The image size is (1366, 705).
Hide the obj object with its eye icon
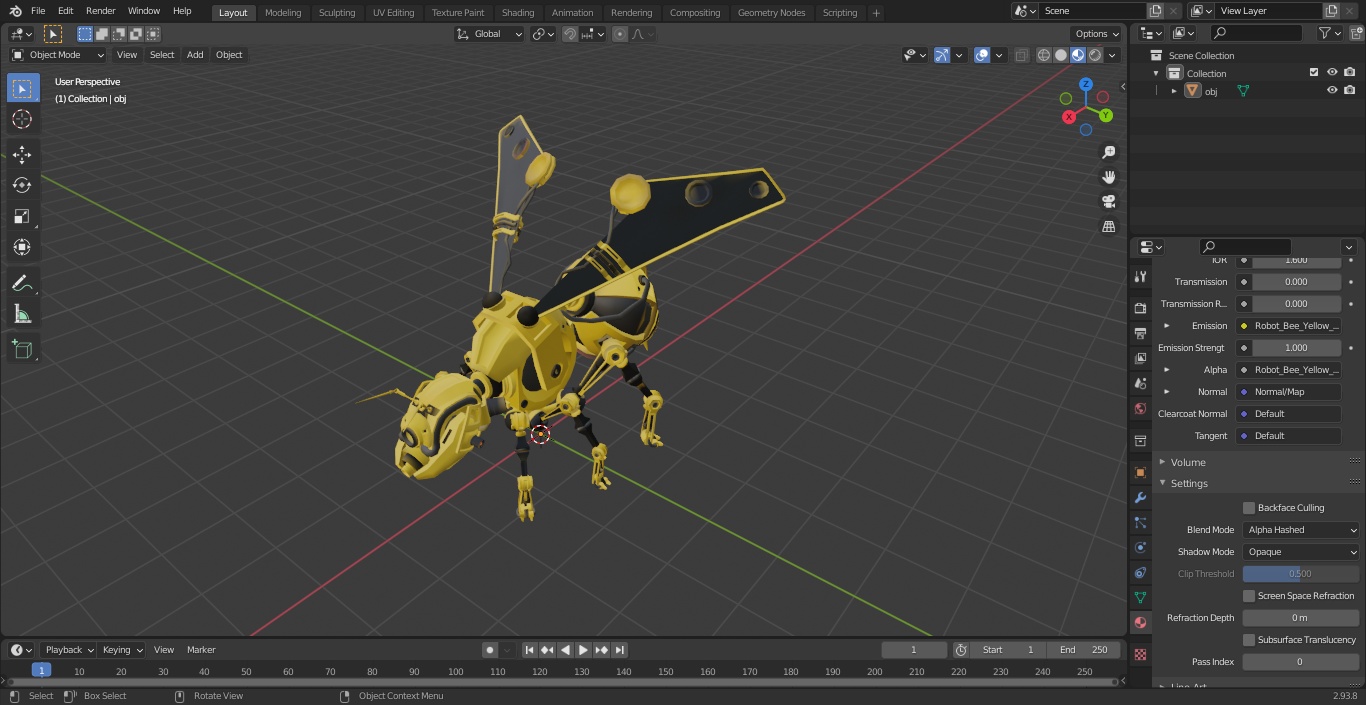pos(1332,91)
